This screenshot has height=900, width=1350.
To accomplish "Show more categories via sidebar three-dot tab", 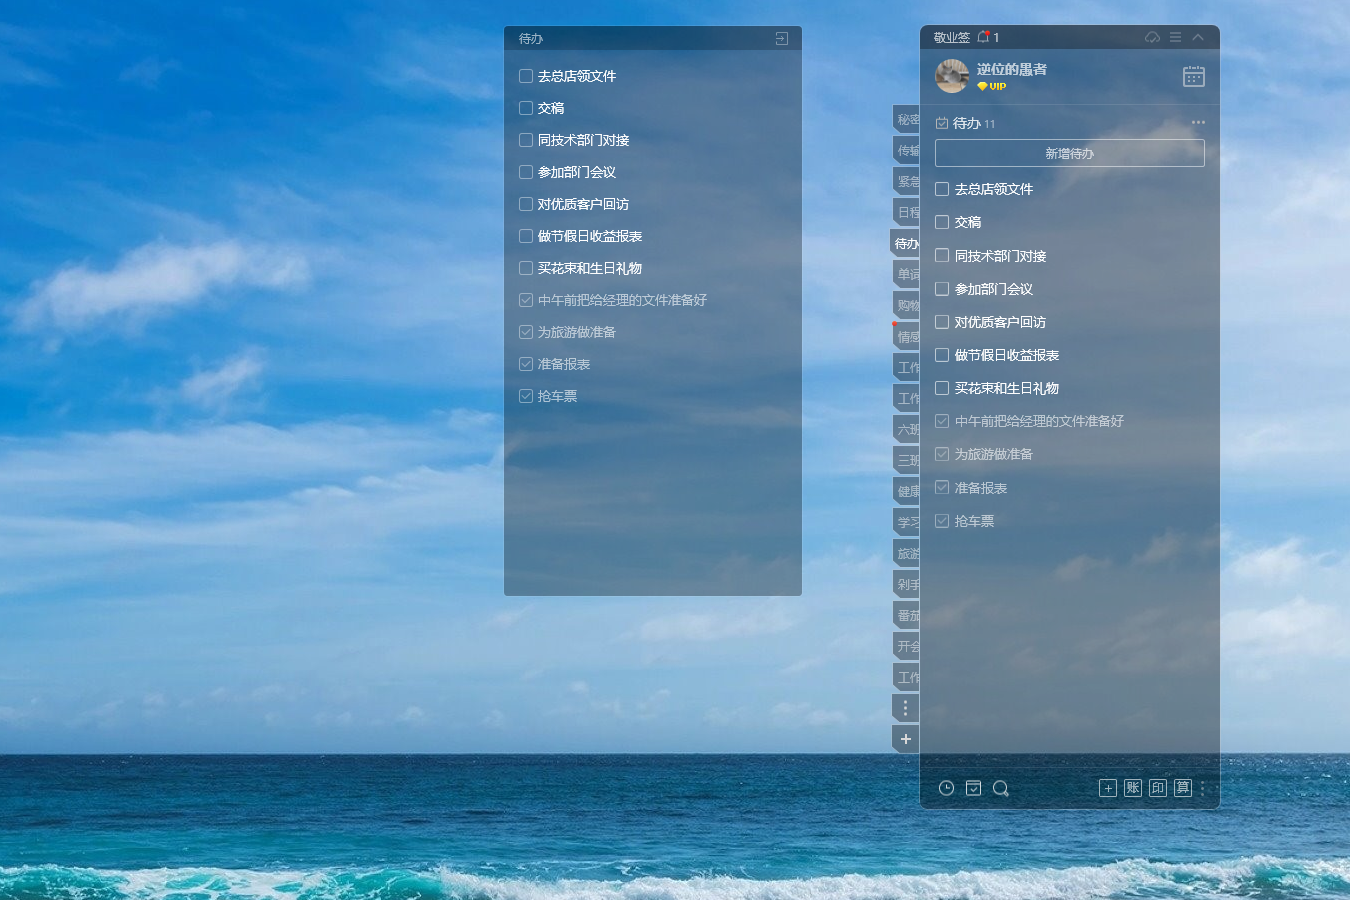I will tap(905, 708).
